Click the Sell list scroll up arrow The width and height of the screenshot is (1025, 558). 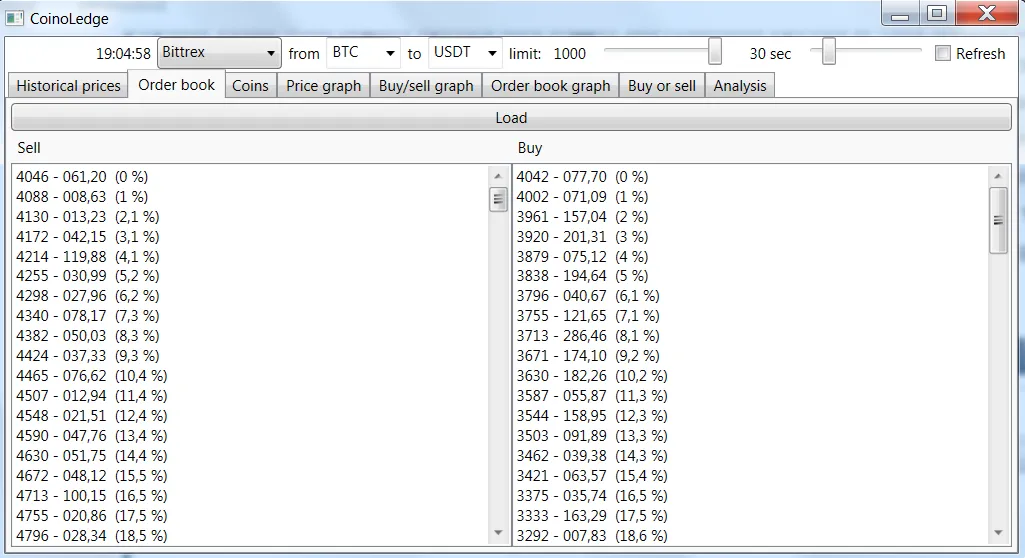click(498, 176)
